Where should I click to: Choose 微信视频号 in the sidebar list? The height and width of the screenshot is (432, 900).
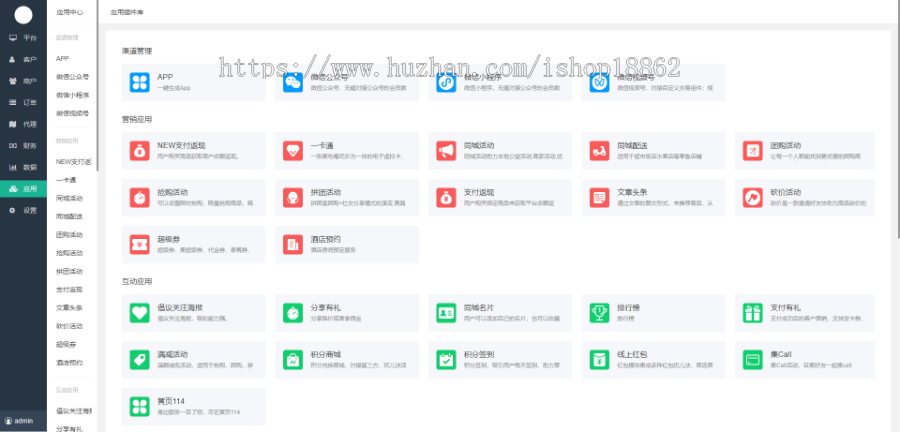pos(72,114)
